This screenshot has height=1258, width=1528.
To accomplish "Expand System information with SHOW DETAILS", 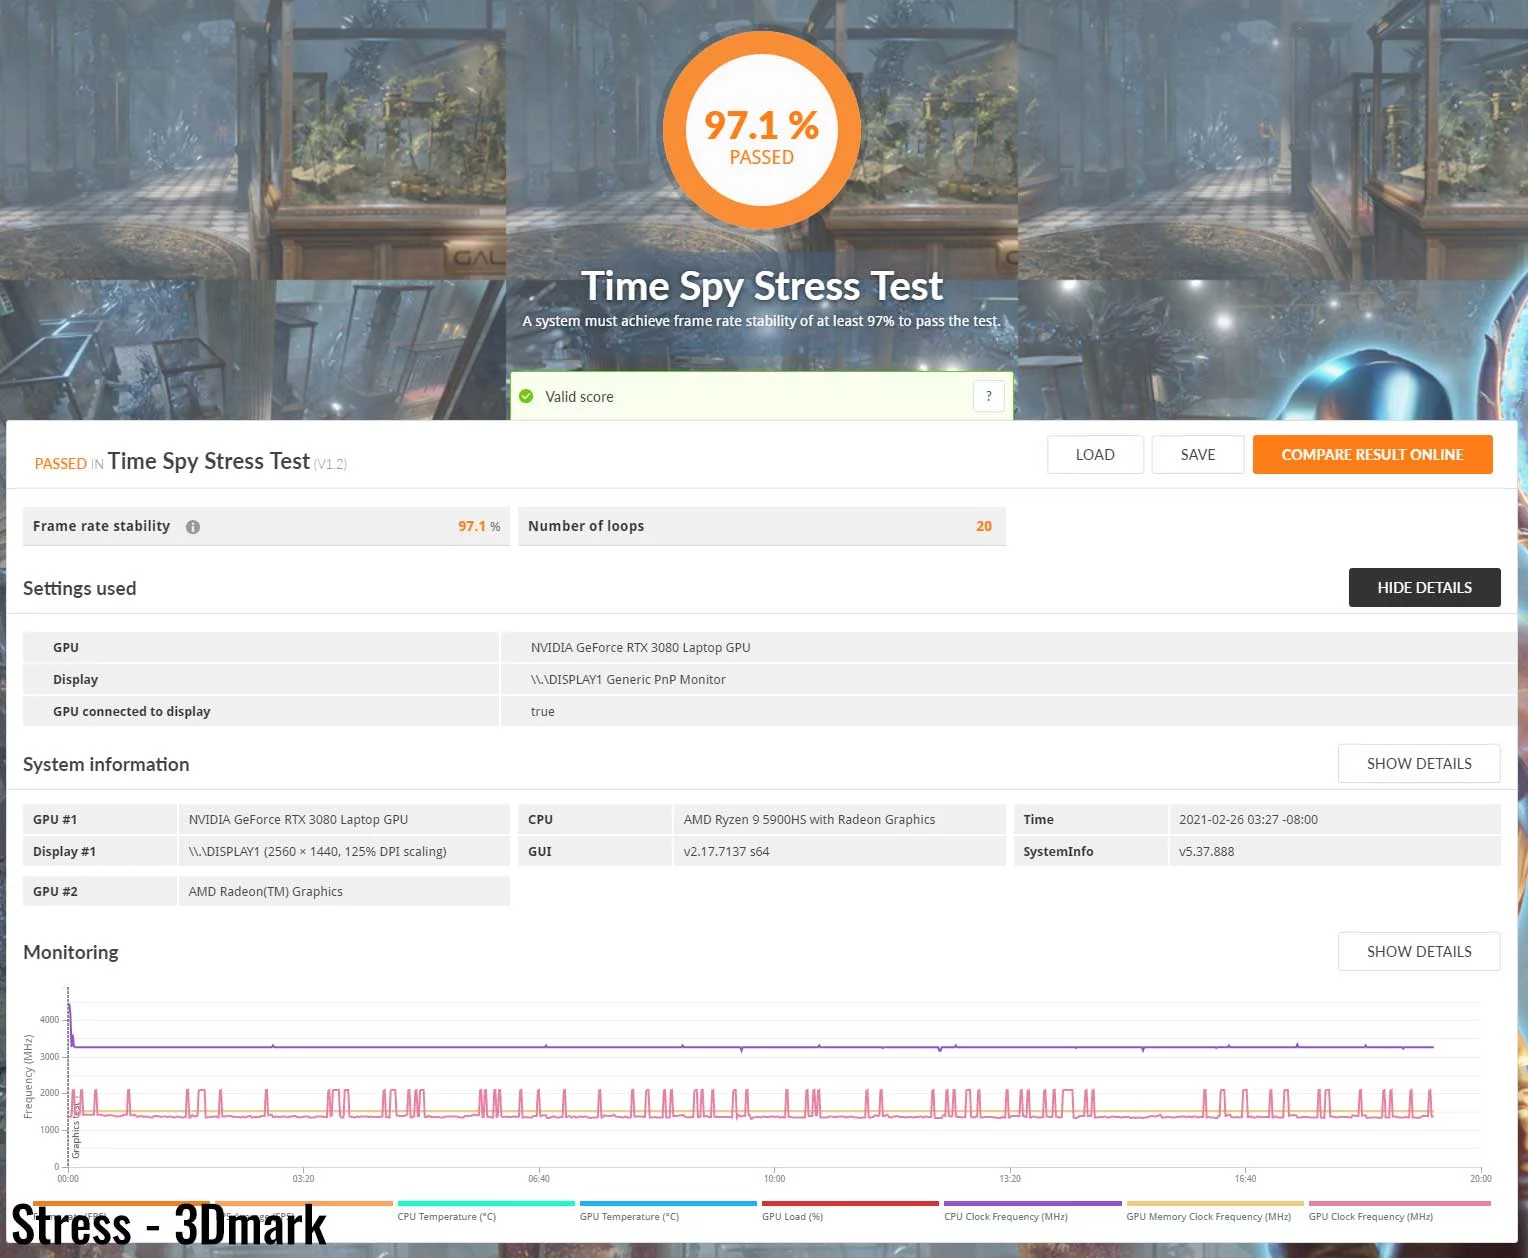I will (x=1419, y=763).
